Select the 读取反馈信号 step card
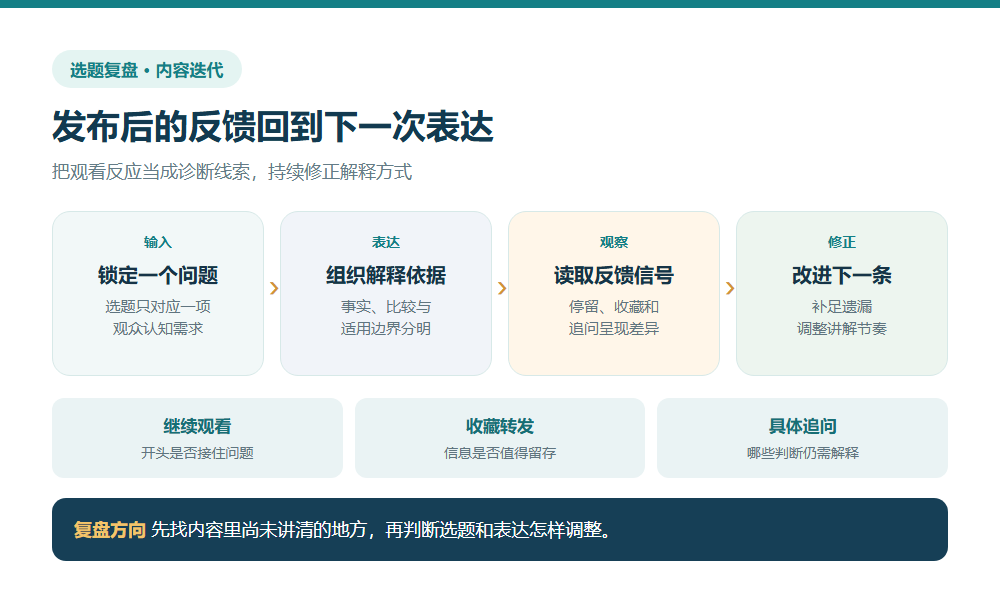1000x601 pixels. click(x=614, y=293)
